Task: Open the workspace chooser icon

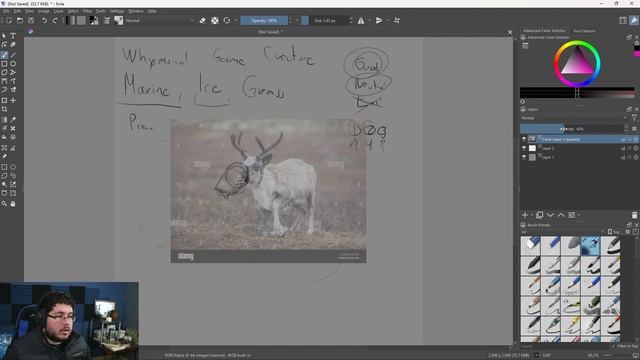Action: click(623, 20)
